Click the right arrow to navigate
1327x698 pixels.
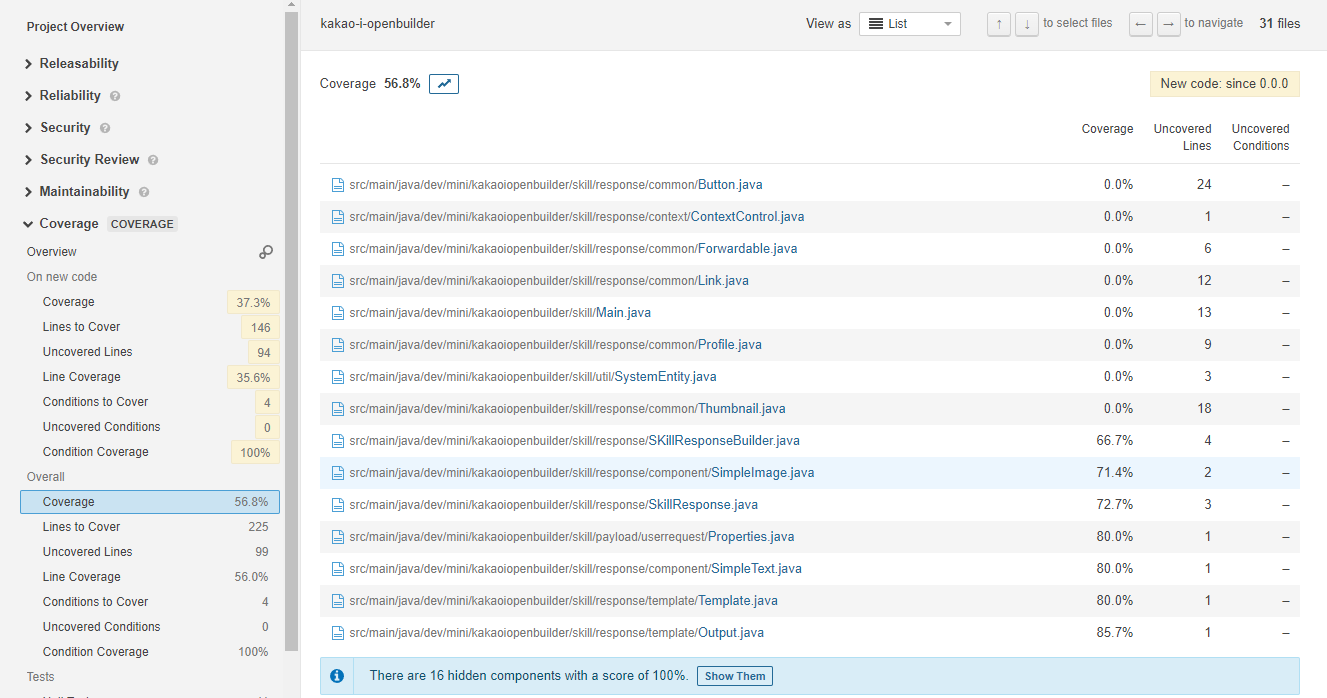point(1169,23)
